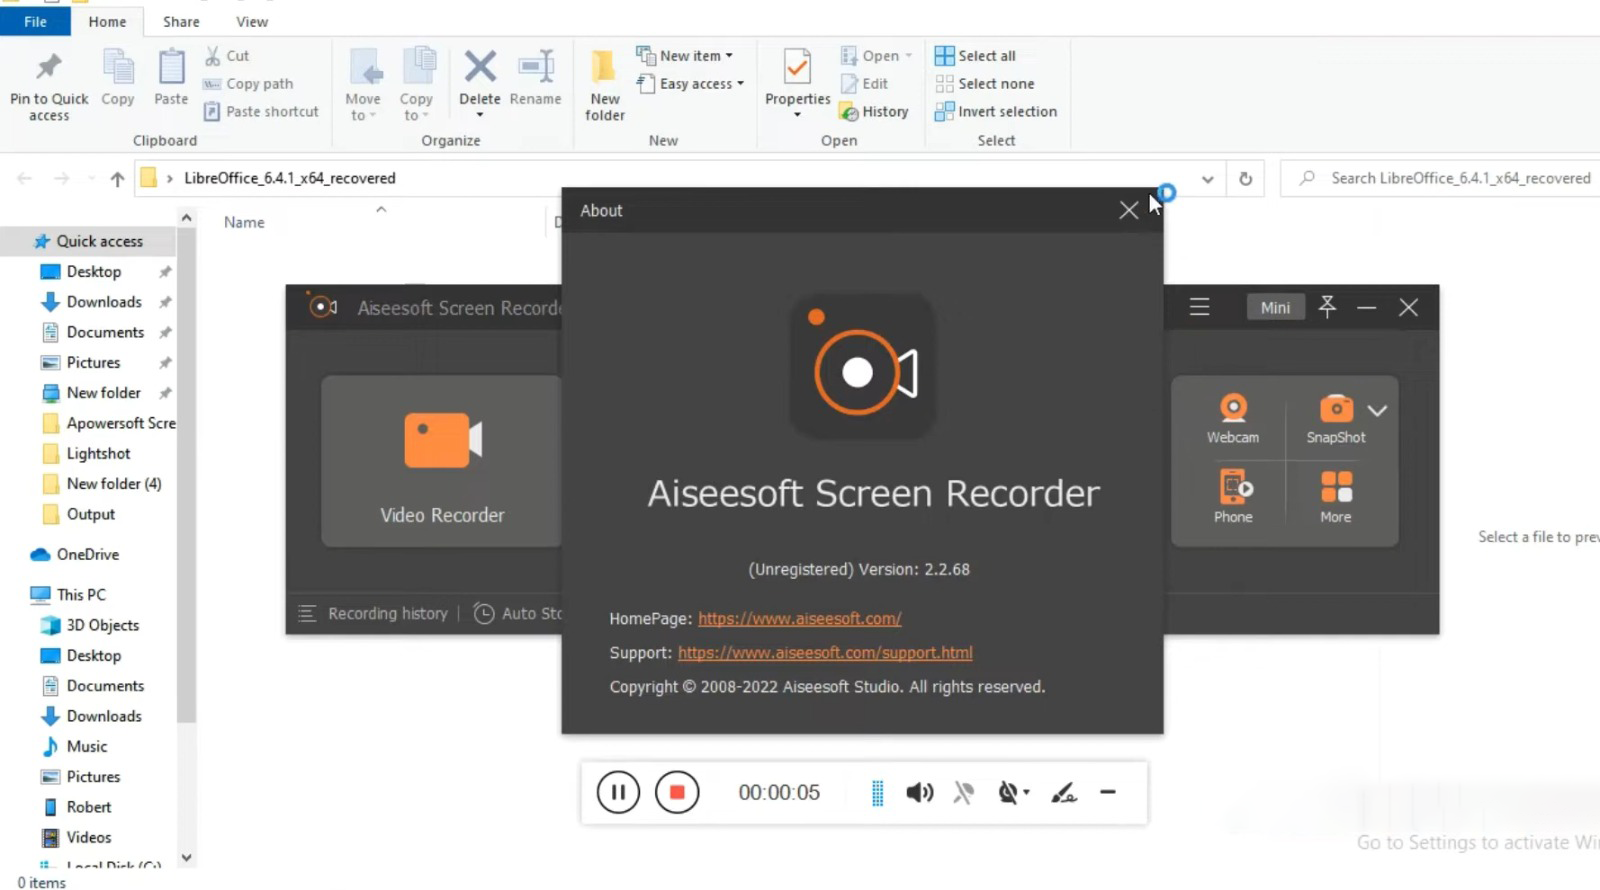This screenshot has width=1600, height=890.
Task: Sort by the Name column header
Action: click(244, 222)
